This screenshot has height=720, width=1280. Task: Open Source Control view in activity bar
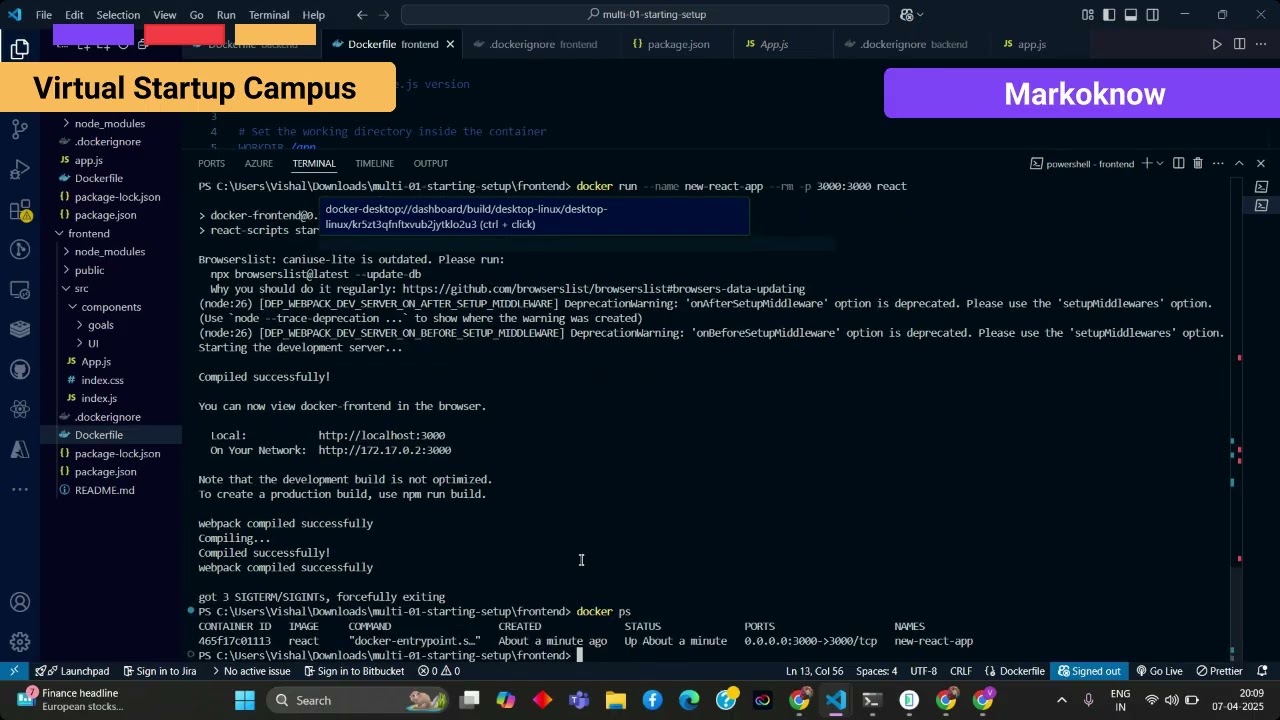coord(20,129)
